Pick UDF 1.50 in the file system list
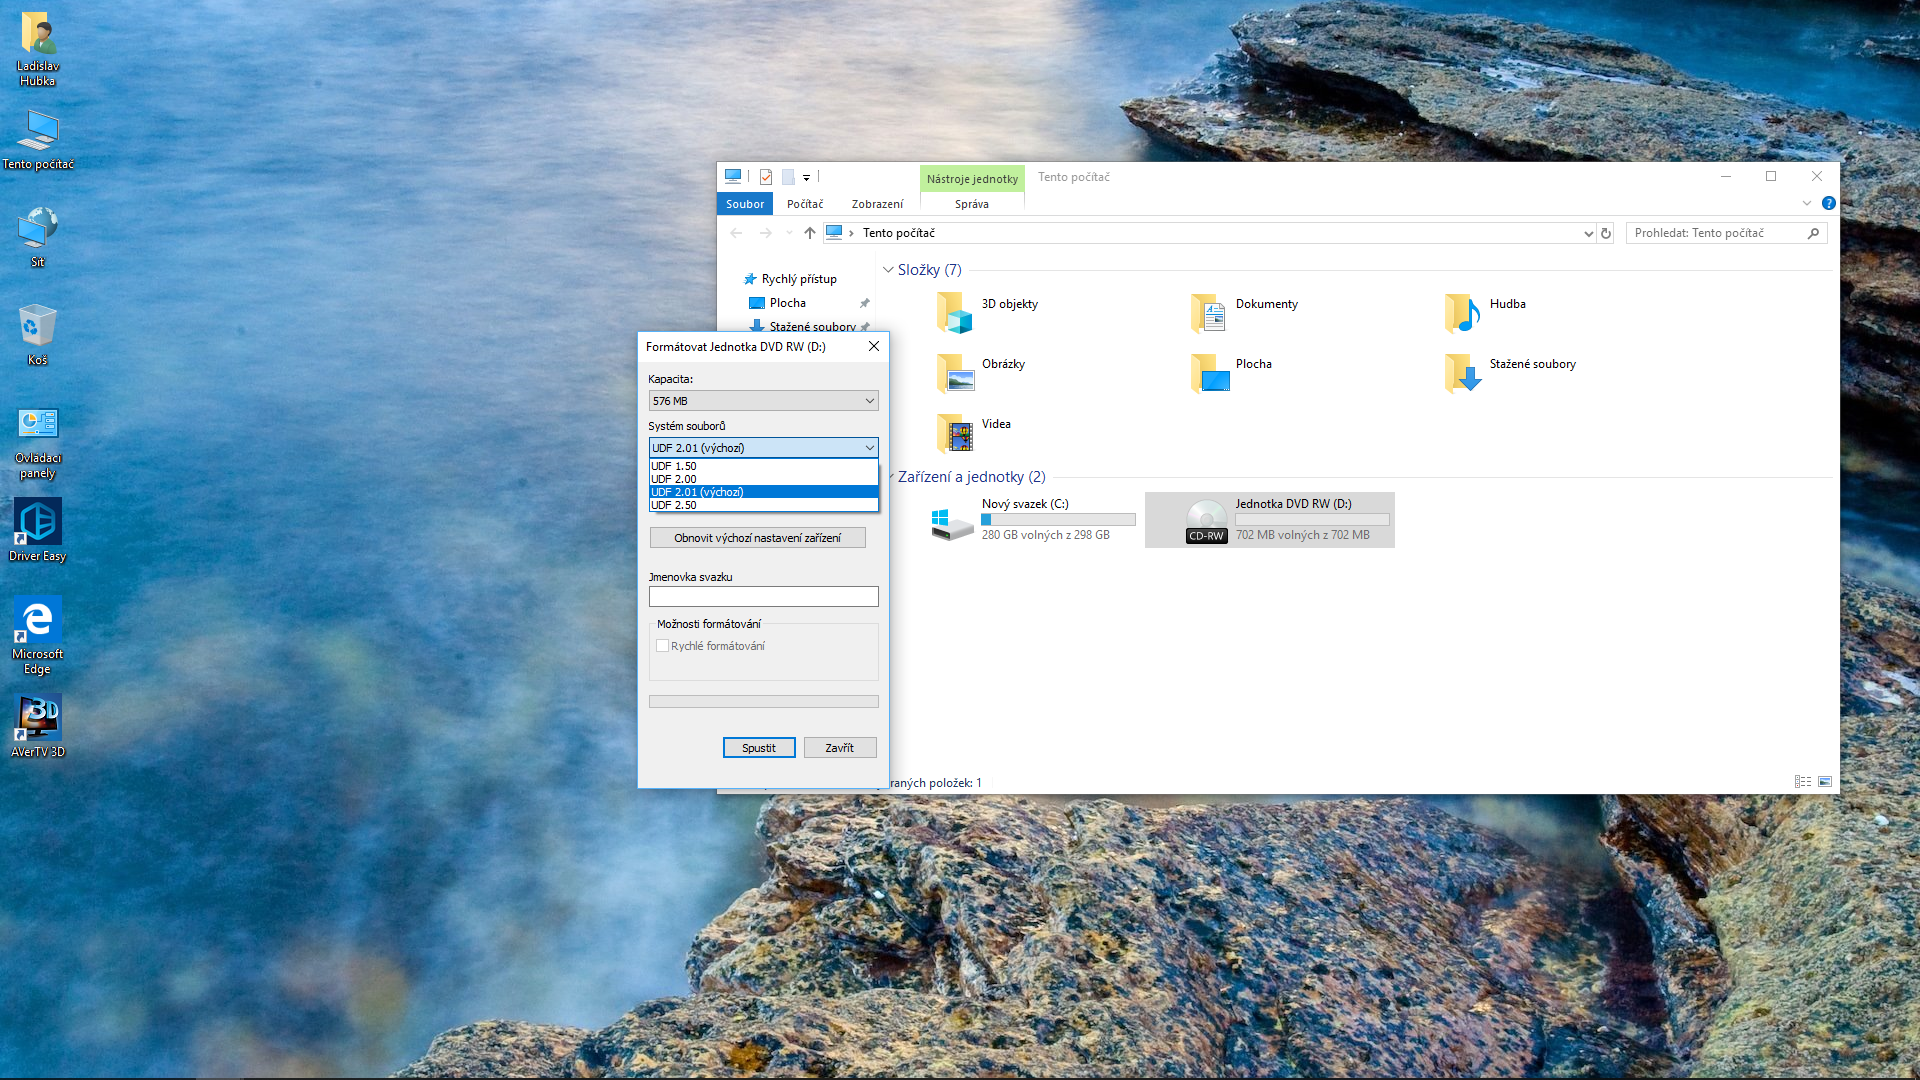The image size is (1920, 1080). click(x=674, y=466)
